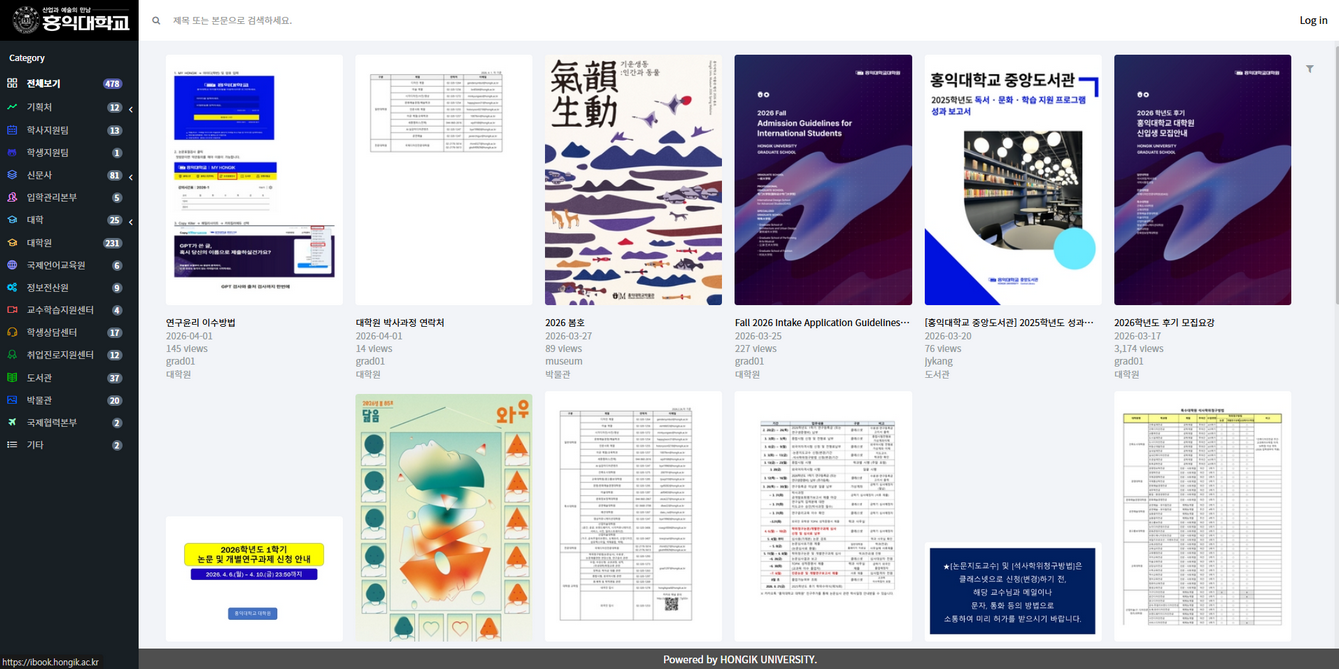
Task: Click the 도서관 book icon
Action: pyautogui.click(x=12, y=378)
